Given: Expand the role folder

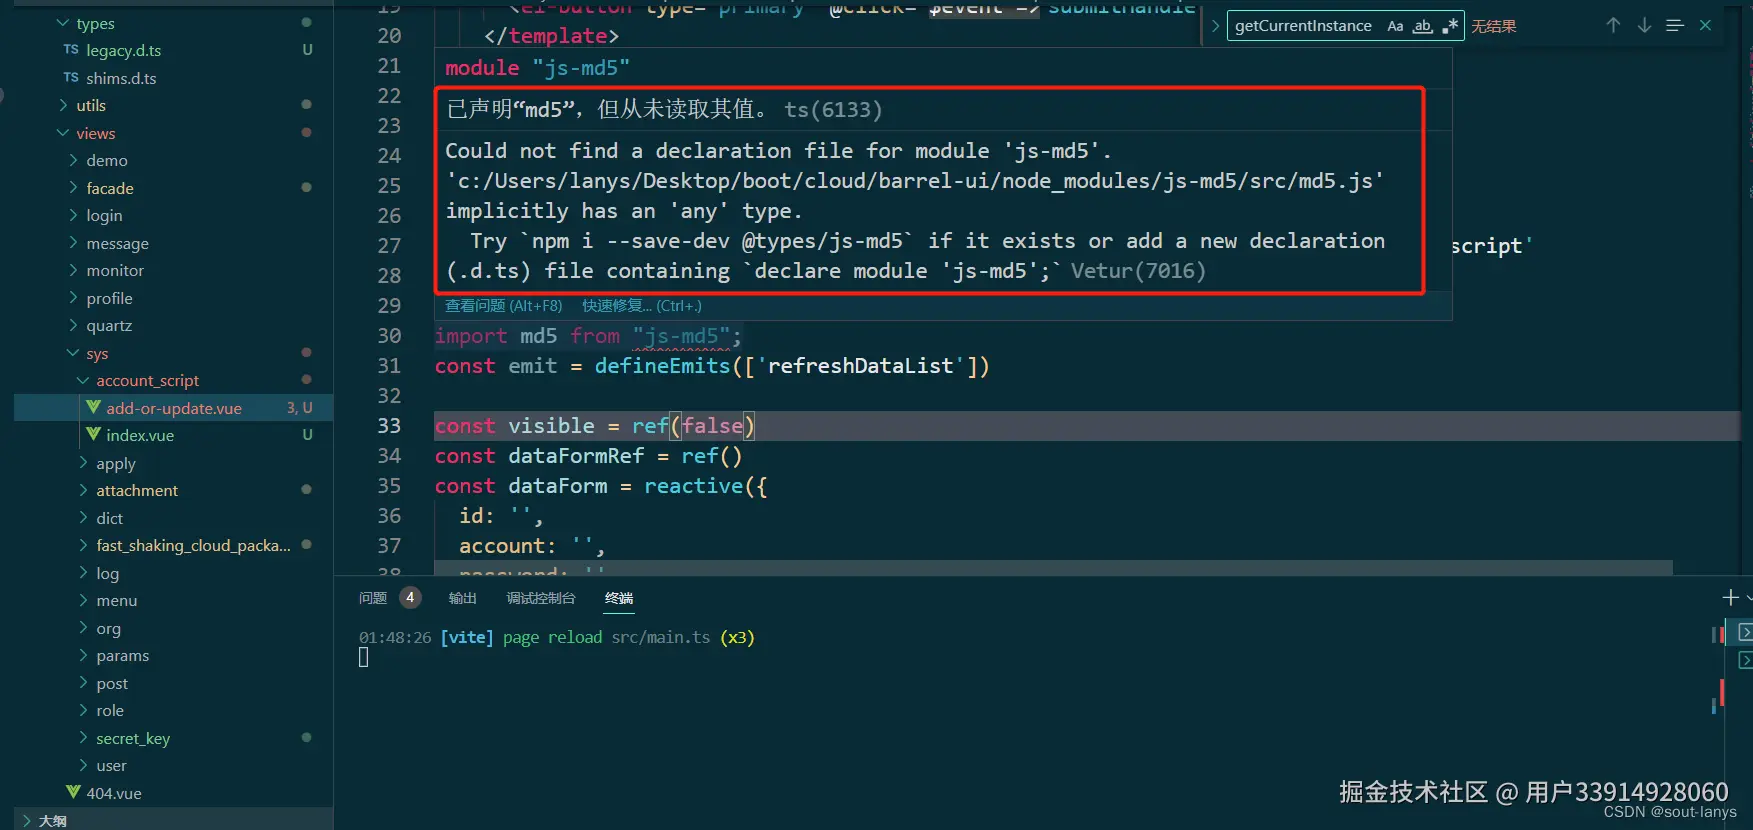Looking at the screenshot, I should coord(110,710).
